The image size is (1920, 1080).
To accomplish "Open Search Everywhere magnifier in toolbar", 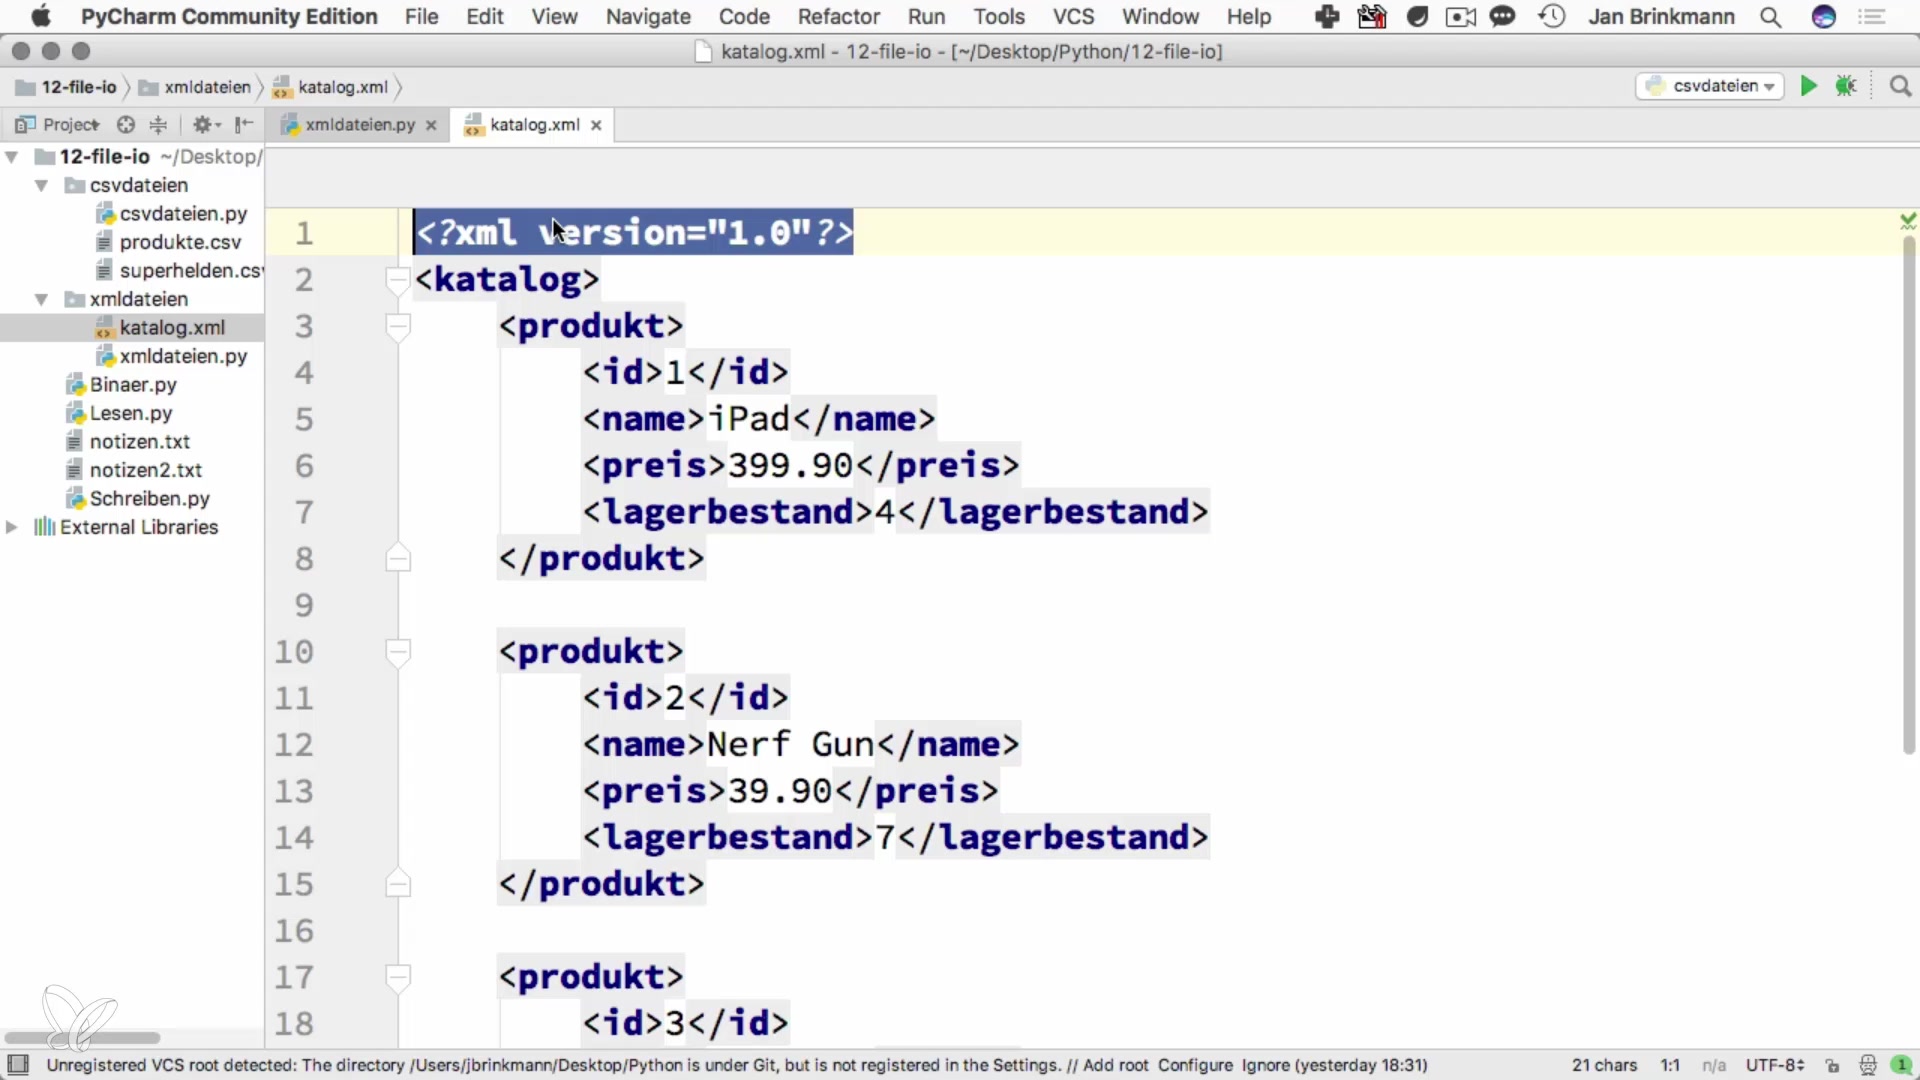I will click(x=1900, y=86).
